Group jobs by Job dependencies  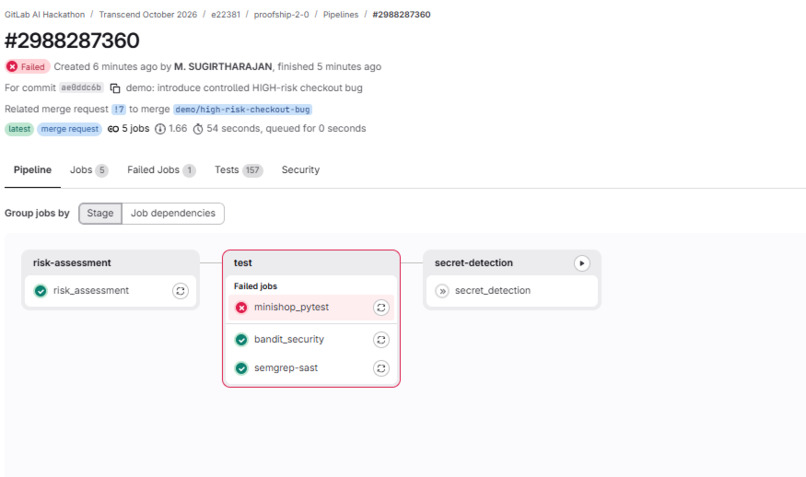[173, 213]
